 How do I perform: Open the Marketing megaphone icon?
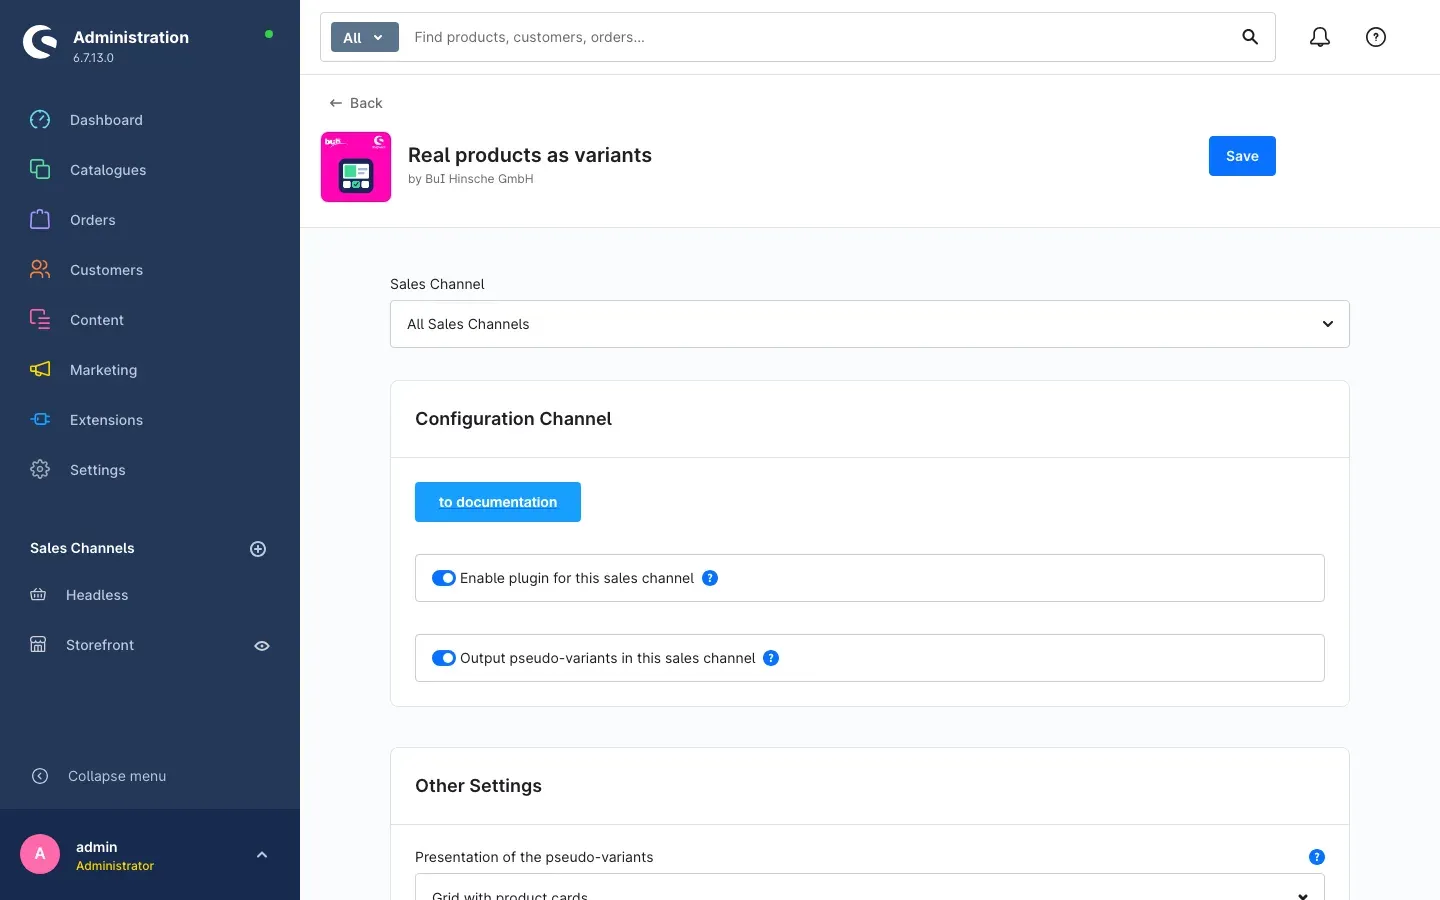point(40,370)
